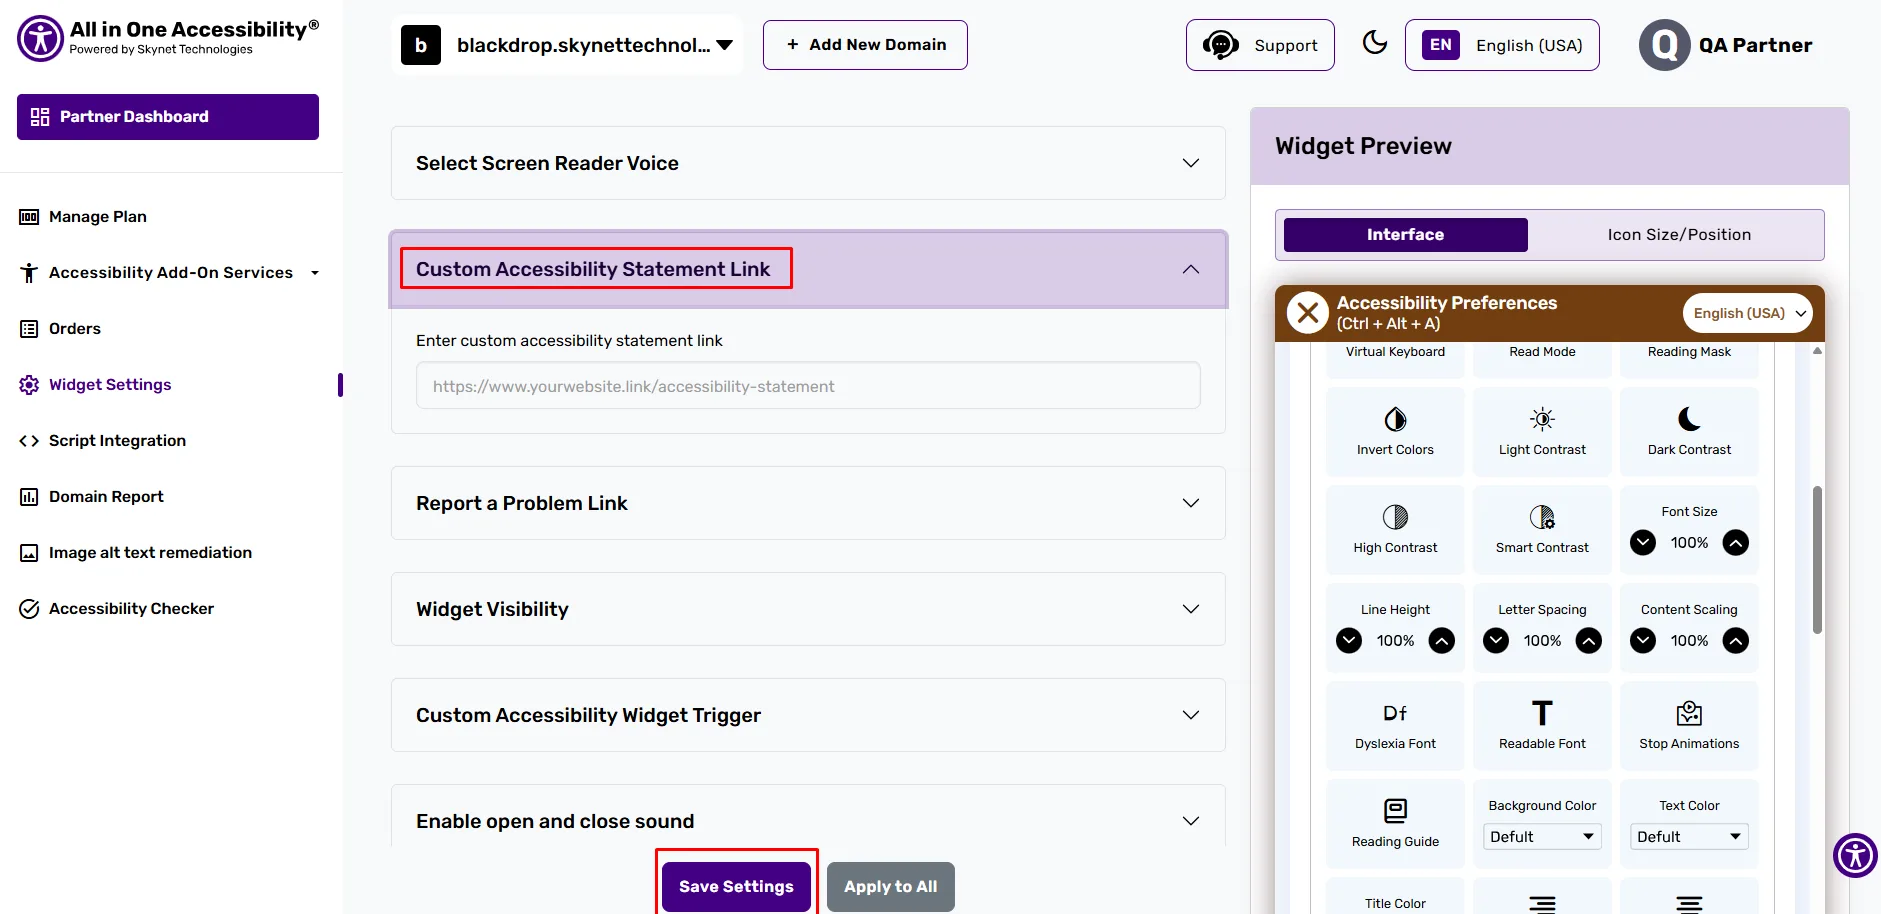Open Text Color dropdown
1881x914 pixels.
click(1689, 836)
